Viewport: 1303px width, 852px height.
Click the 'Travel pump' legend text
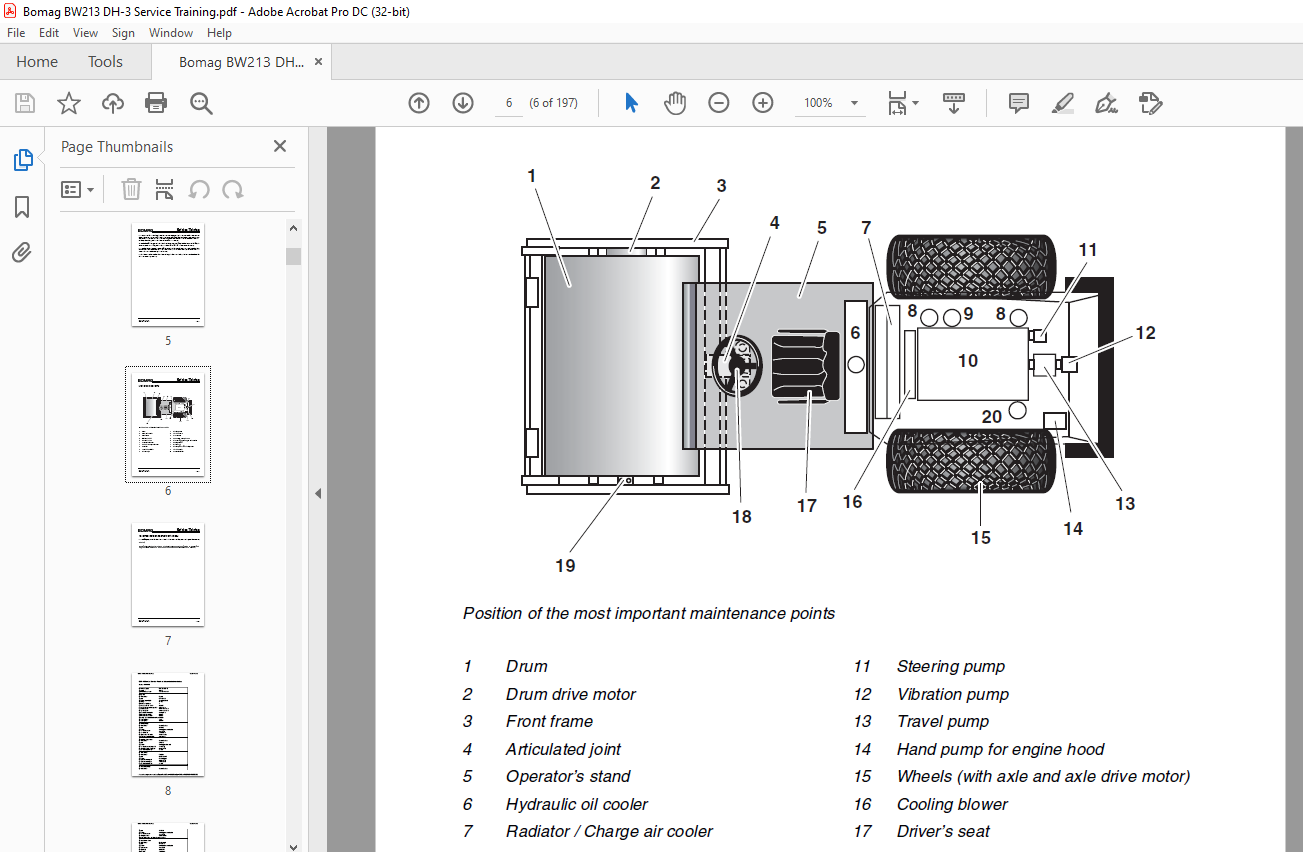942,721
